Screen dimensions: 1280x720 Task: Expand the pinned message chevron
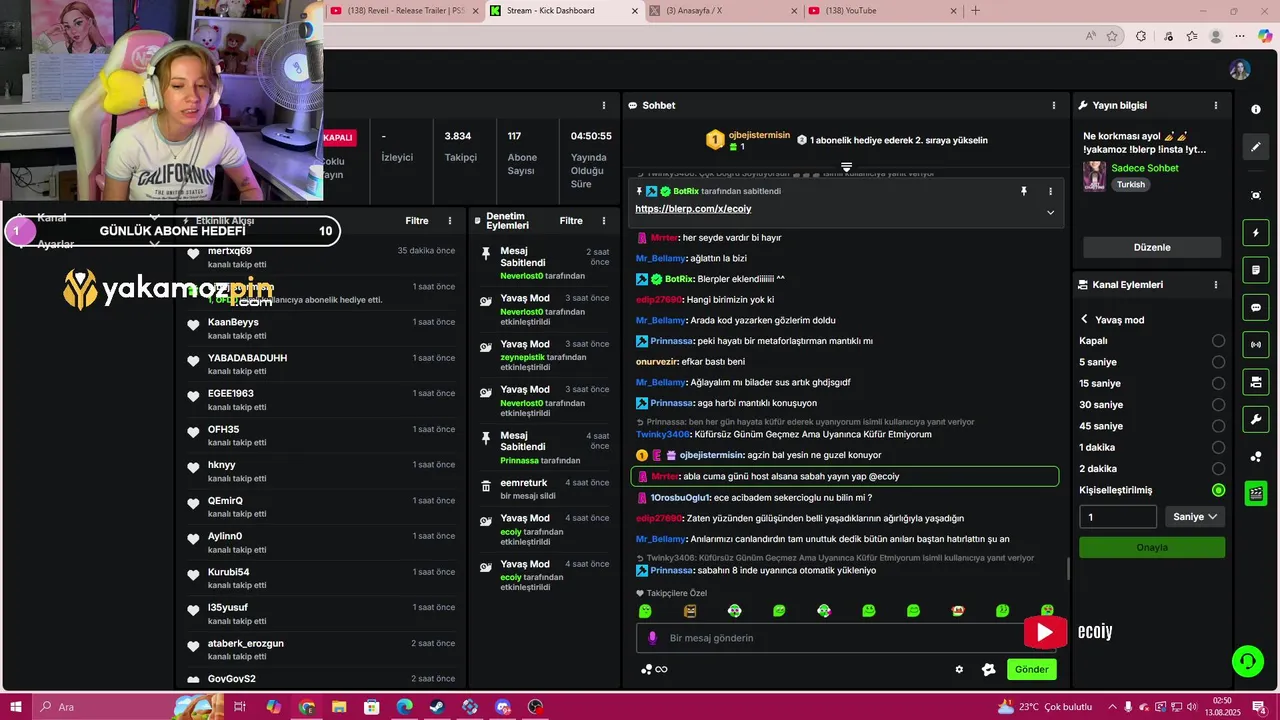click(1050, 212)
